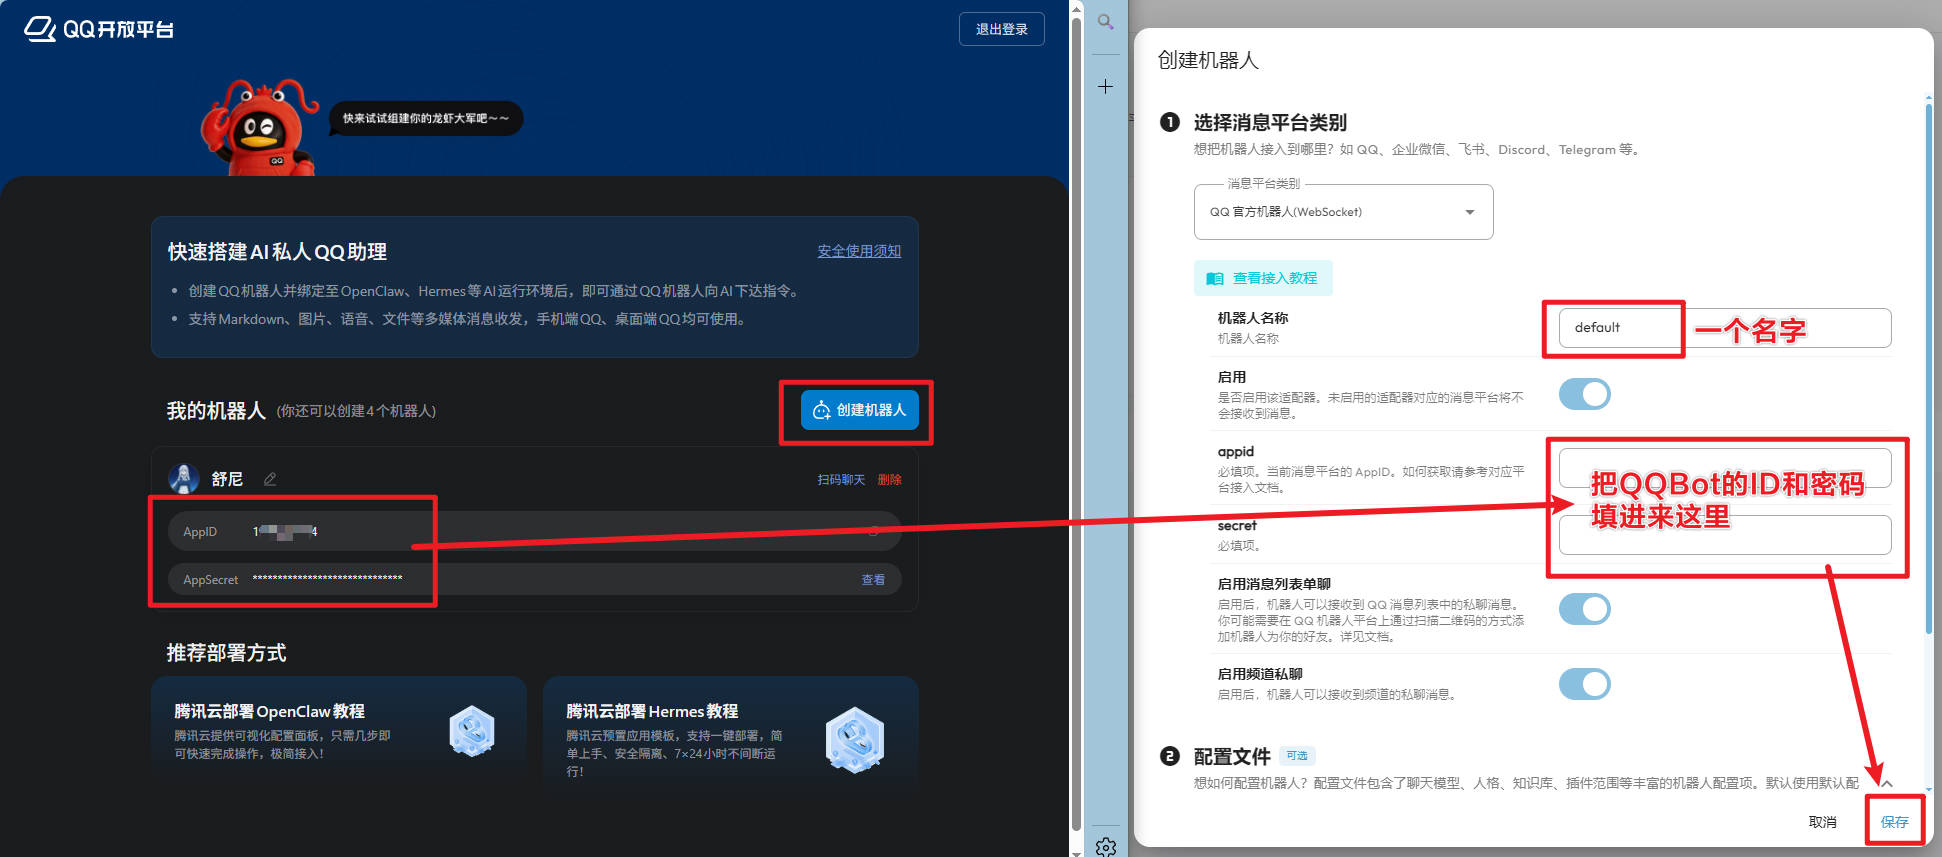Click the appid input field
Viewport: 1942px width, 857px height.
(x=1725, y=468)
